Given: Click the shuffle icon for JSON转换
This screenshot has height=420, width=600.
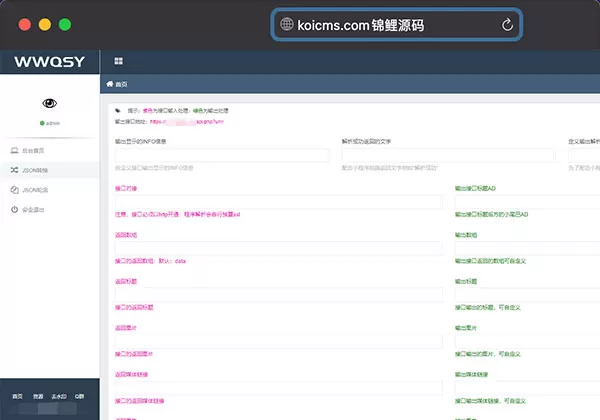Looking at the screenshot, I should 15,170.
